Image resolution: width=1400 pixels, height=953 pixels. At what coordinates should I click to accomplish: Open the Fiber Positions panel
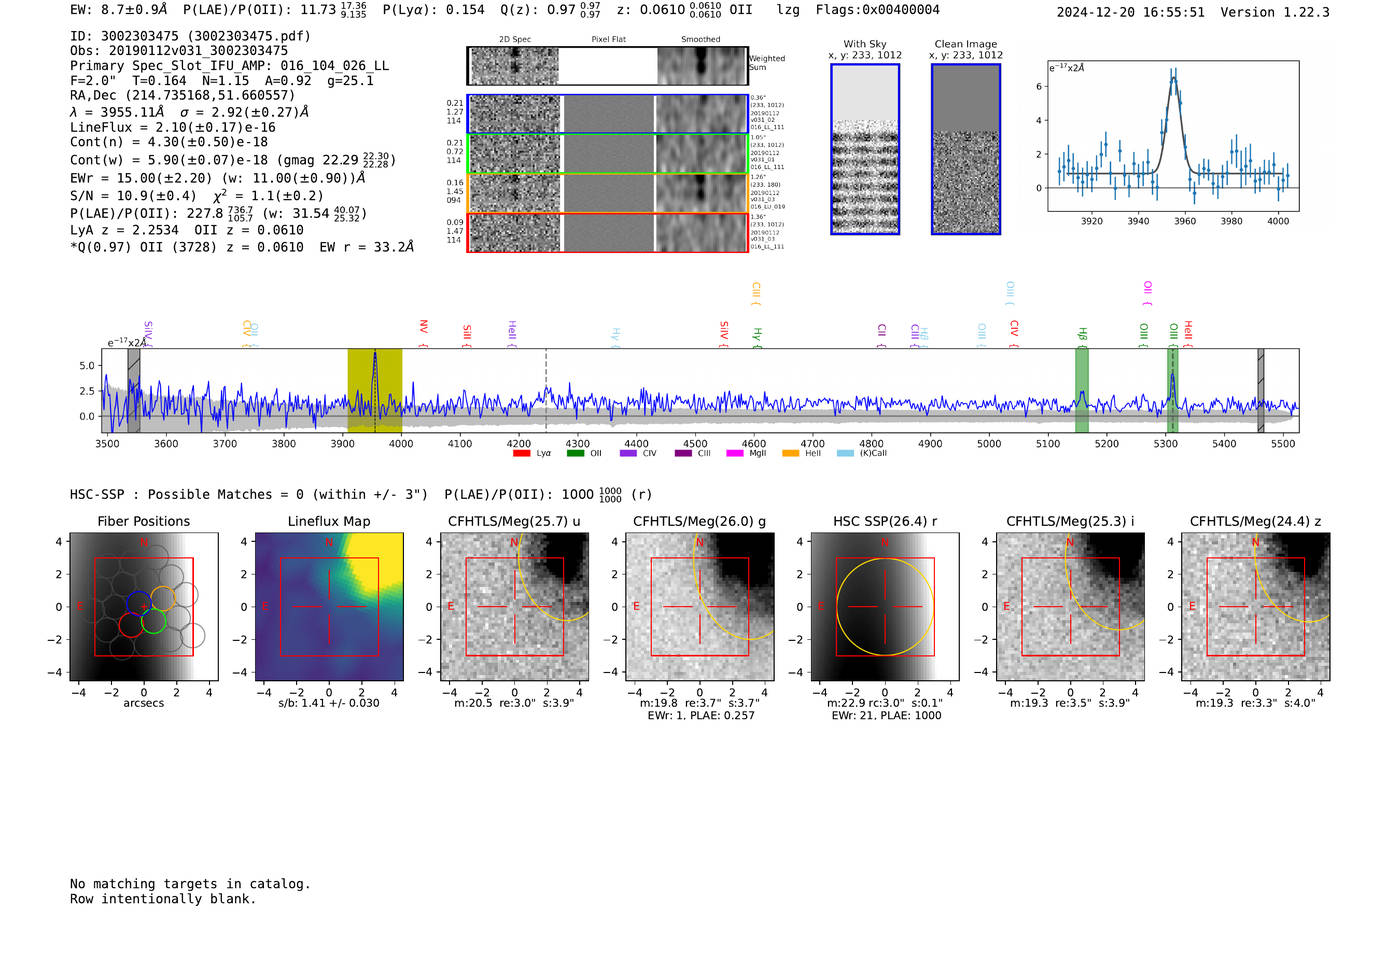click(x=144, y=606)
